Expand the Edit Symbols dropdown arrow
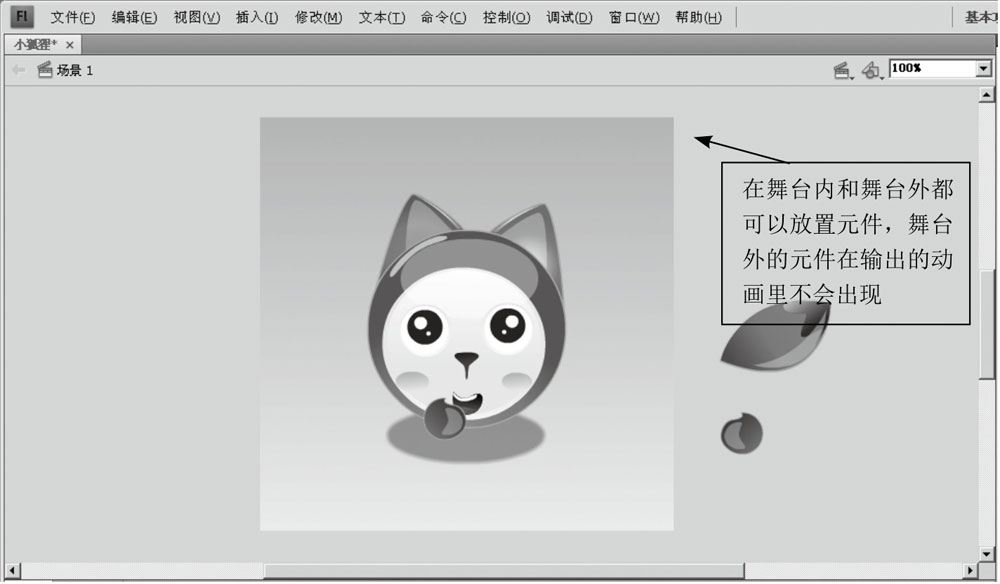Viewport: 1000px width, 584px height. pos(881,75)
